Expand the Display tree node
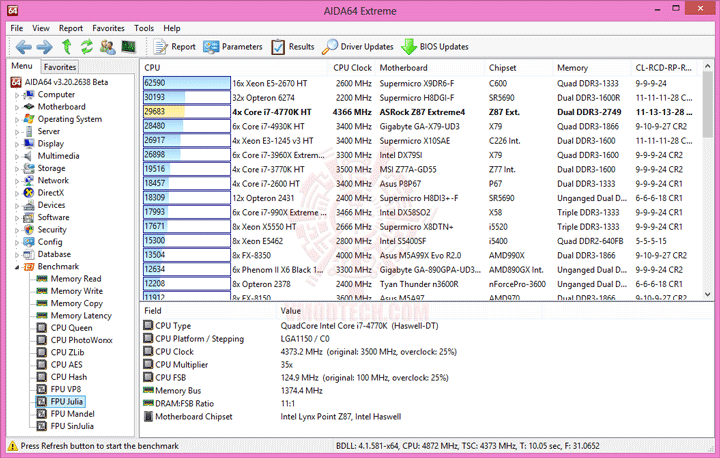 [17, 144]
